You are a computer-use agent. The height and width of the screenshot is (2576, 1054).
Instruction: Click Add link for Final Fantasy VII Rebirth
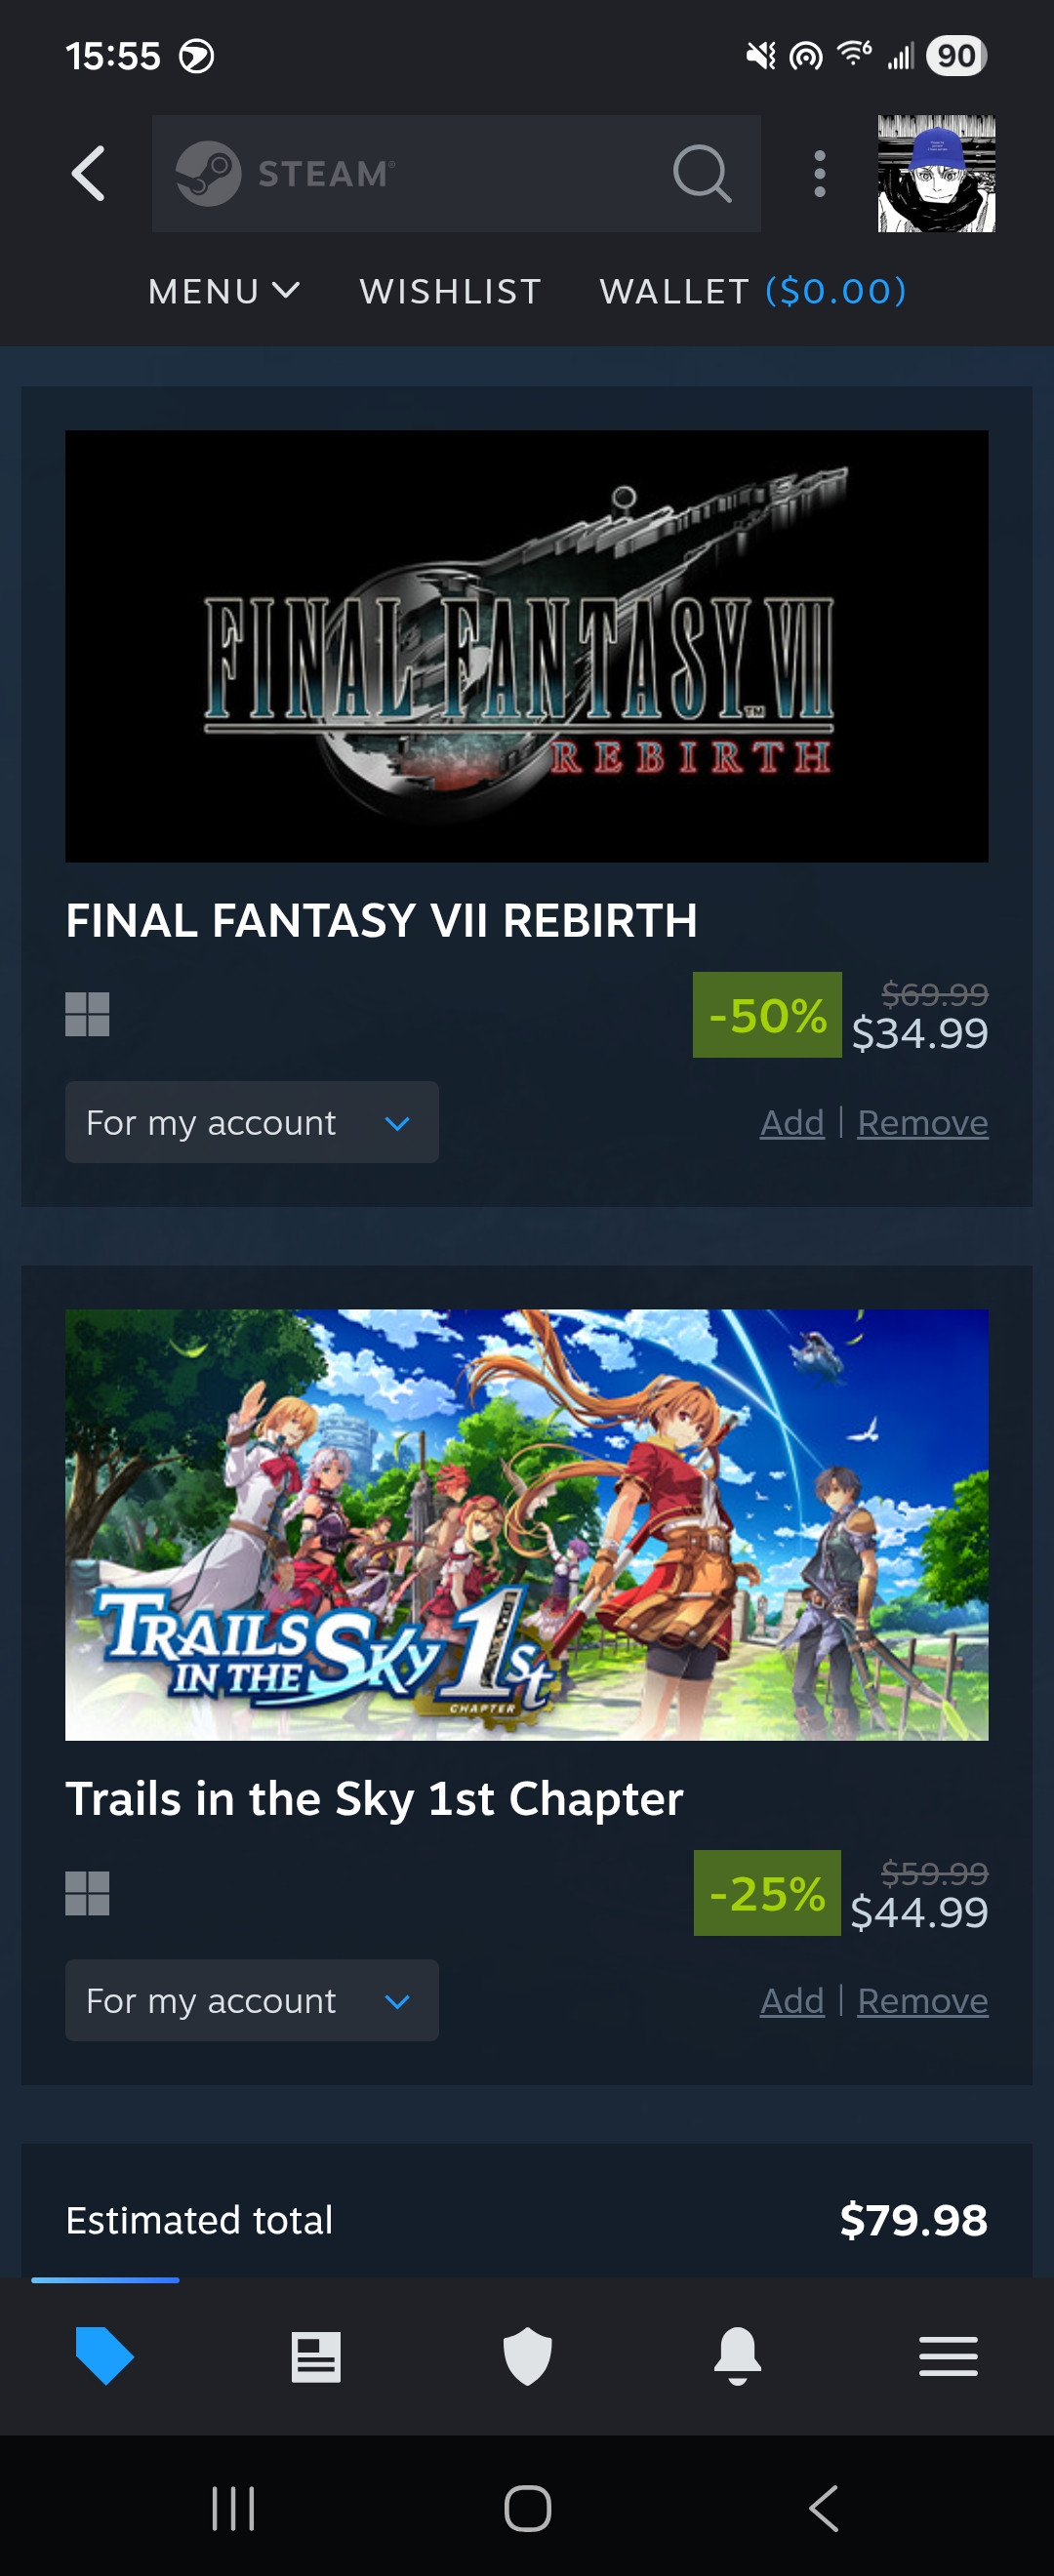tap(792, 1122)
